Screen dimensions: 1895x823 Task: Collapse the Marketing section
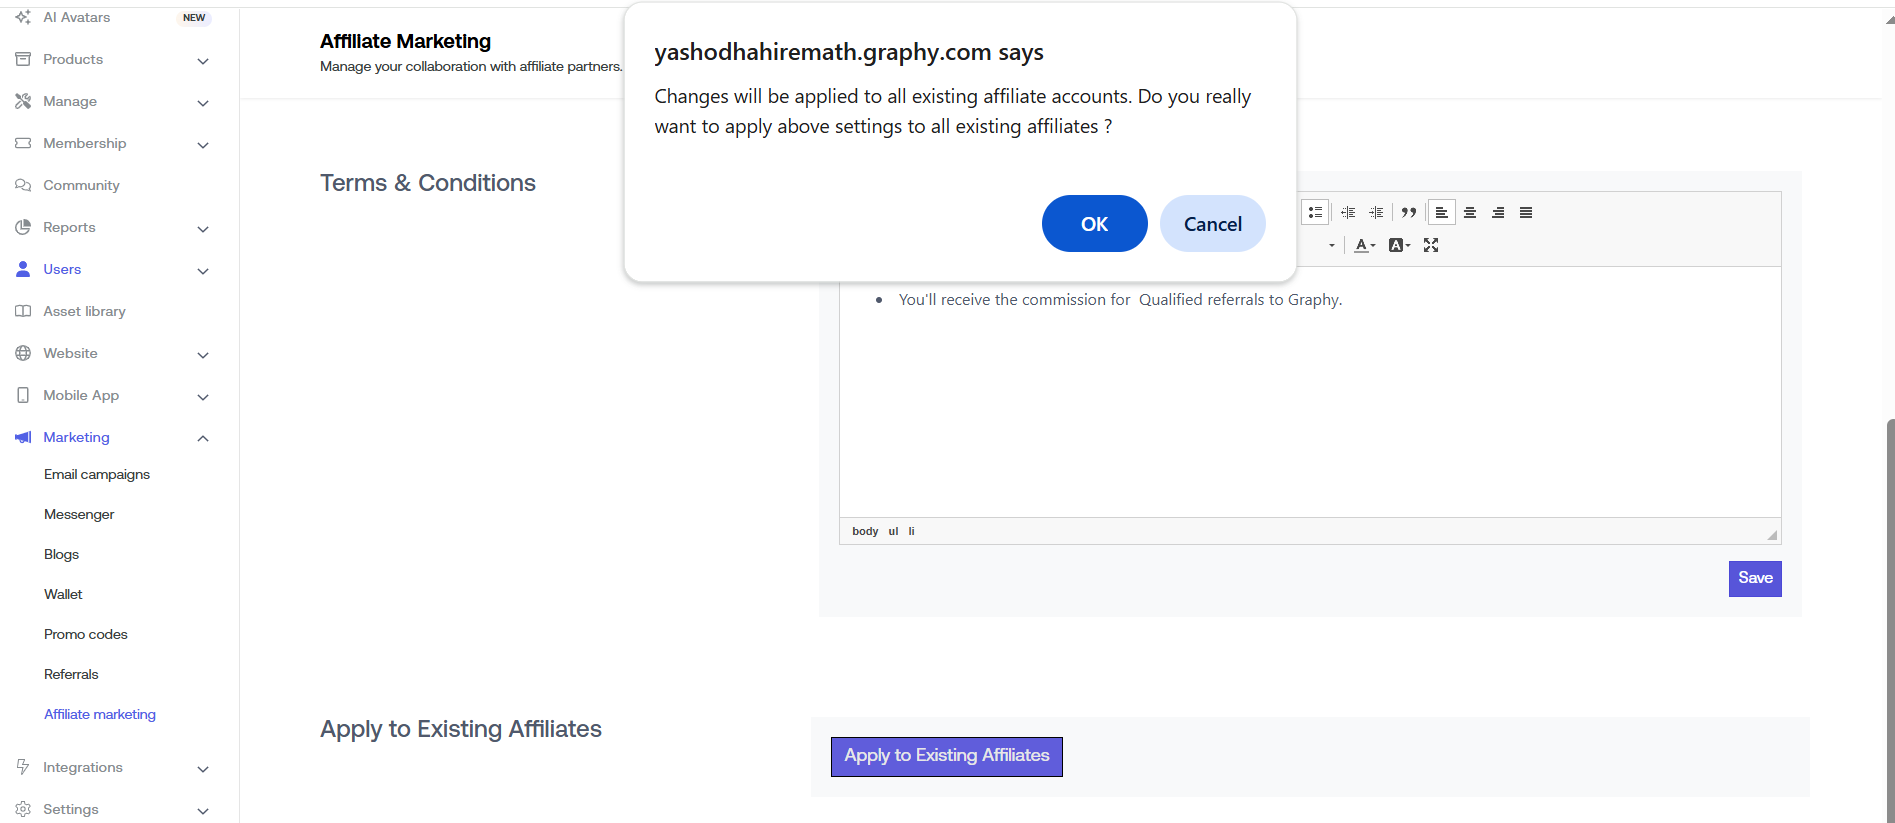pos(203,438)
